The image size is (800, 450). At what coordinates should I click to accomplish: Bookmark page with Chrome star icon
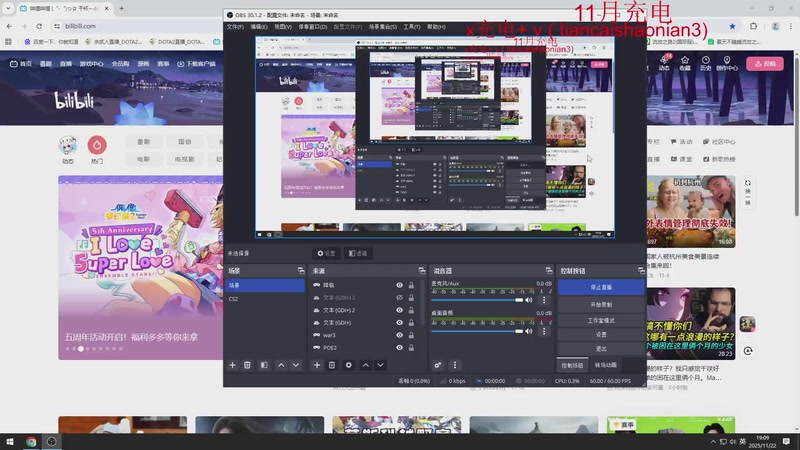point(733,26)
